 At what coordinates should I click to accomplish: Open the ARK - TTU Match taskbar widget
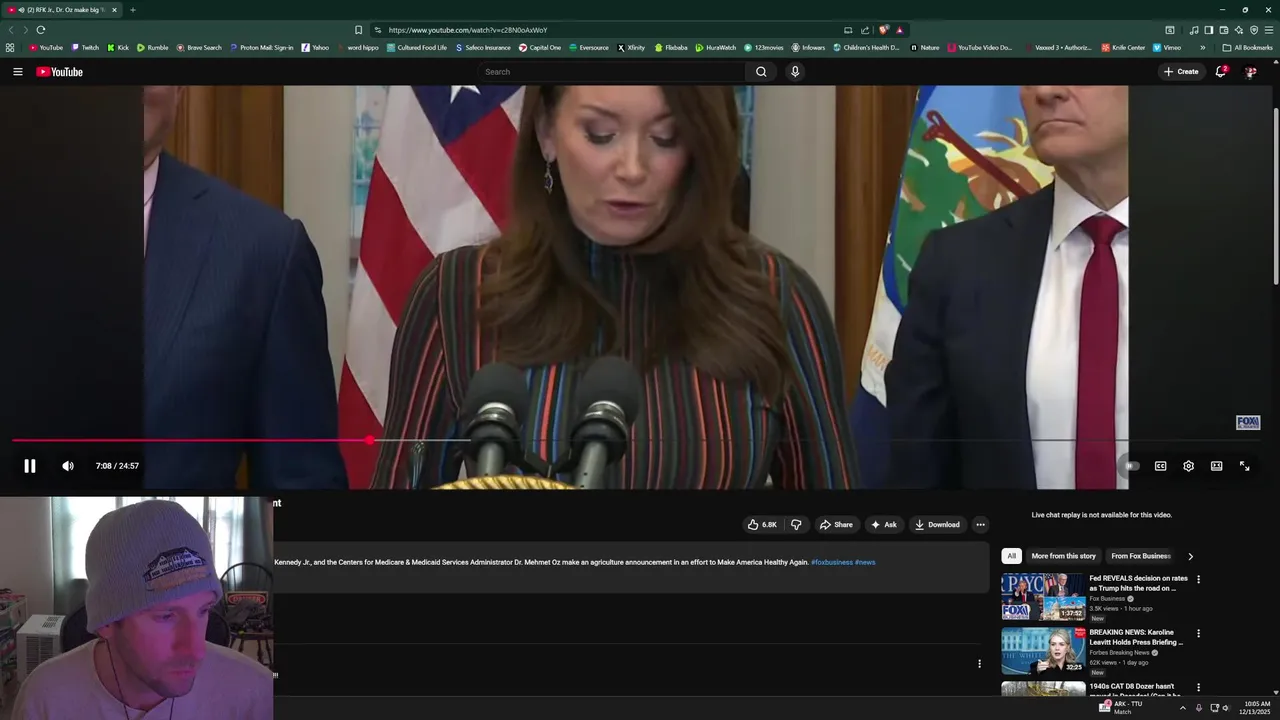(1120, 707)
